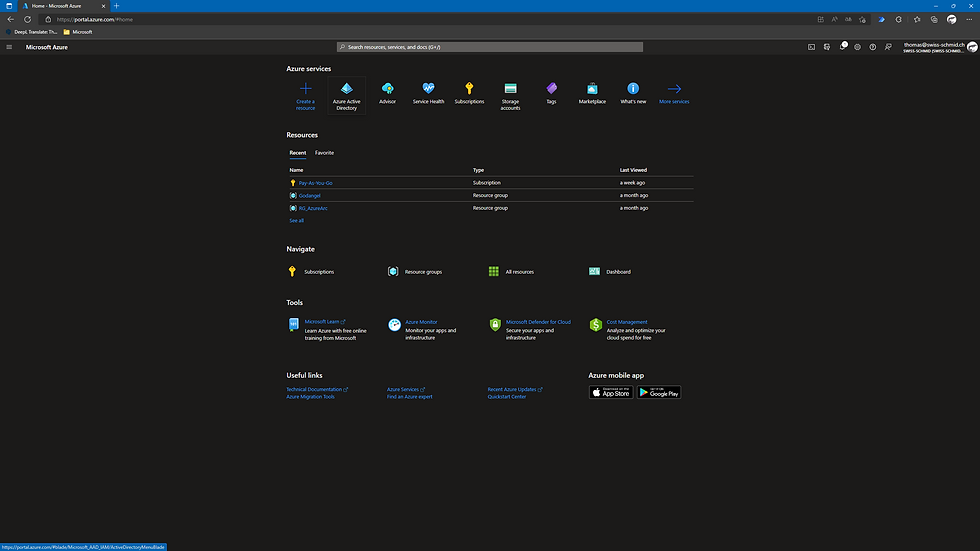Switch to the Favorite resources tab
The image size is (980, 551).
coord(324,152)
